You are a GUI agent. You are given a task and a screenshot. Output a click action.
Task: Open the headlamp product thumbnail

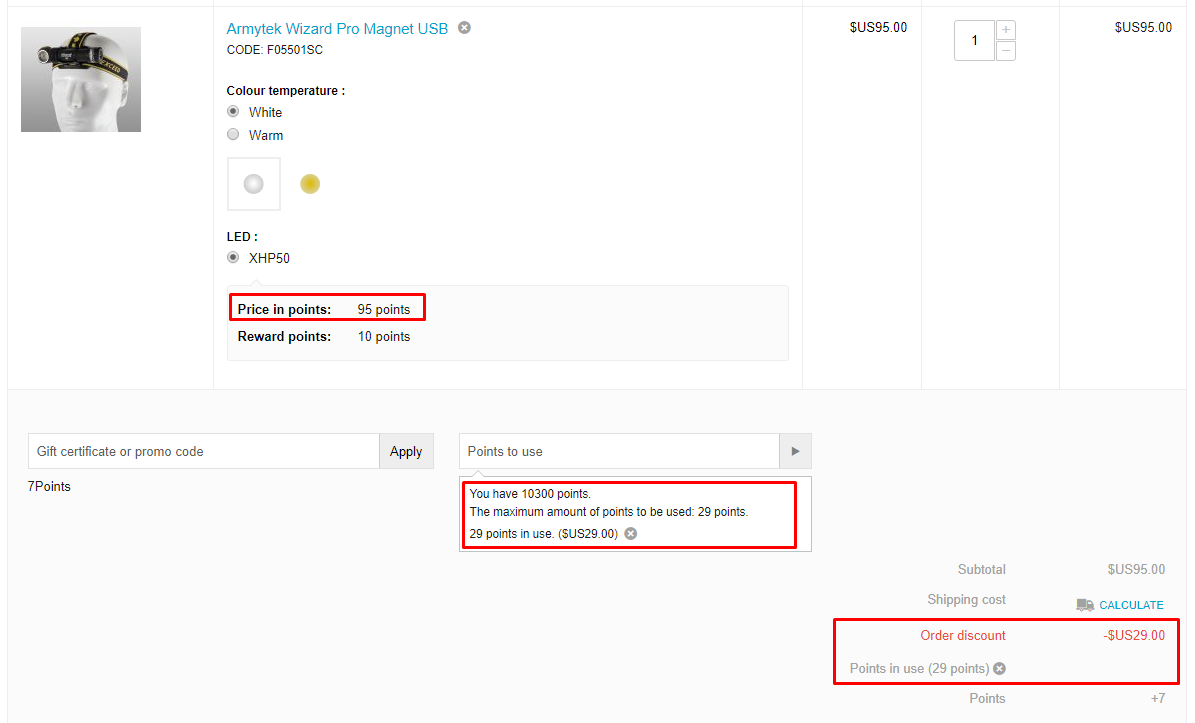pos(81,79)
